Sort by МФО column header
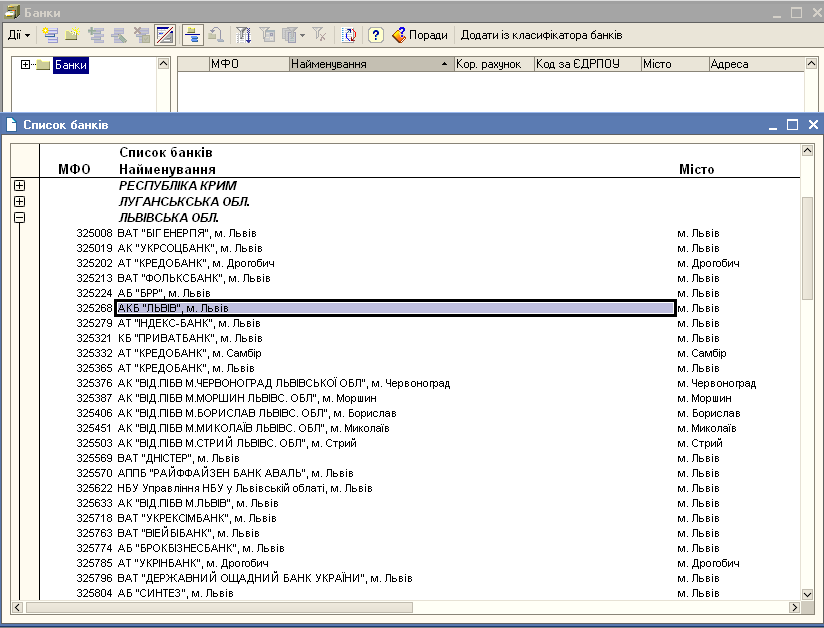824x628 pixels. tap(249, 64)
